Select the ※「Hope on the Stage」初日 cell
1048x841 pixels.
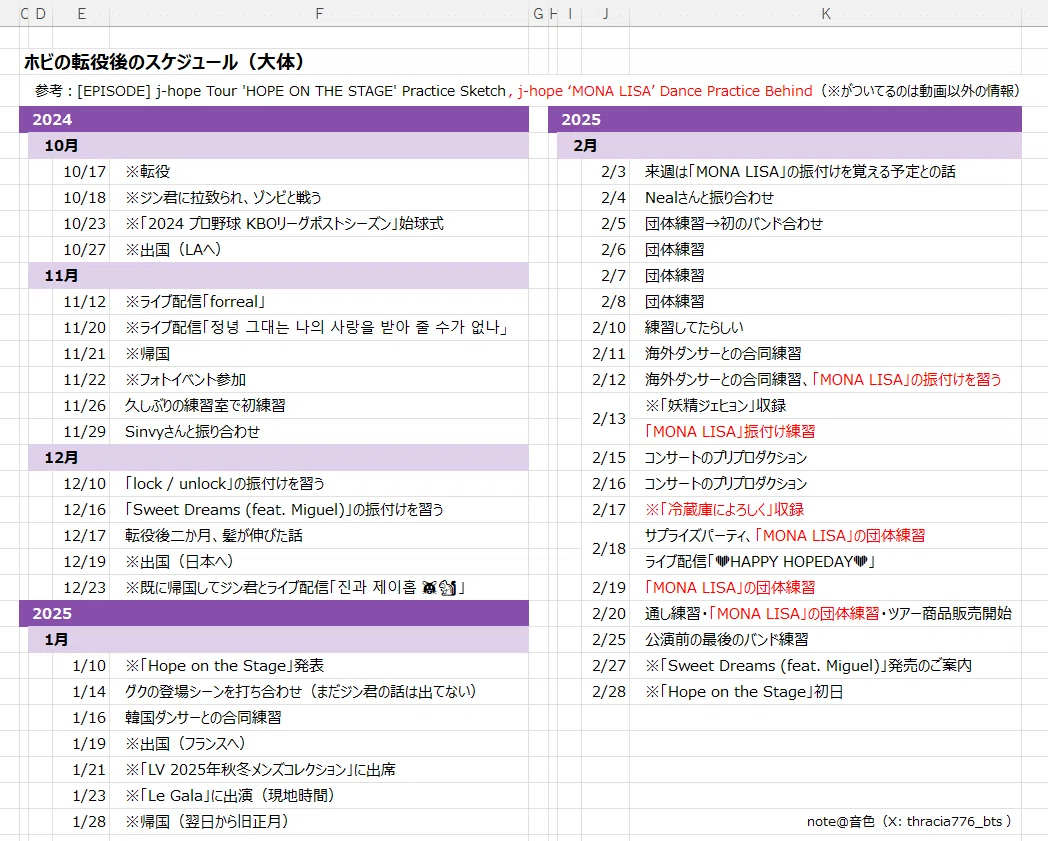coord(825,691)
